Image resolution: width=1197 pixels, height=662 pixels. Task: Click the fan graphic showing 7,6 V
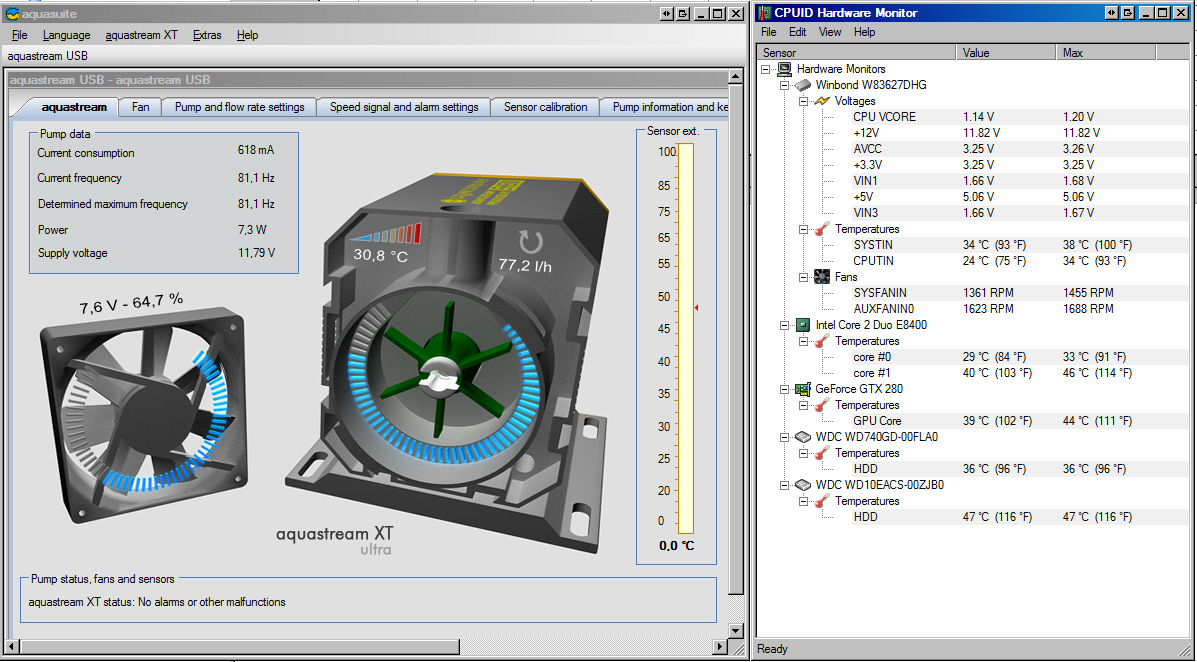coord(144,415)
